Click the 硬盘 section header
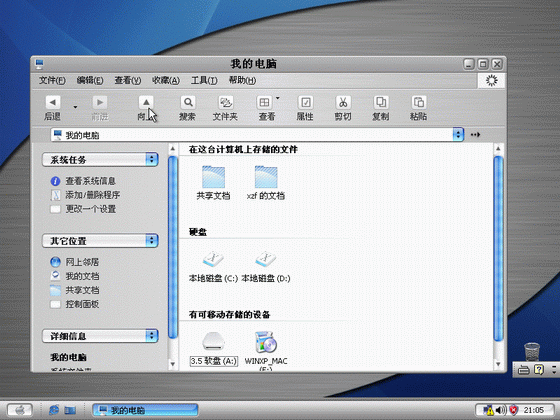 [x=198, y=232]
